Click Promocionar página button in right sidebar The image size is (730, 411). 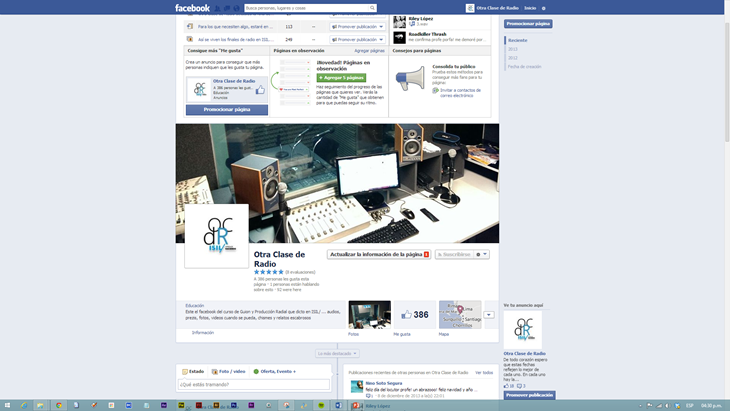point(528,24)
